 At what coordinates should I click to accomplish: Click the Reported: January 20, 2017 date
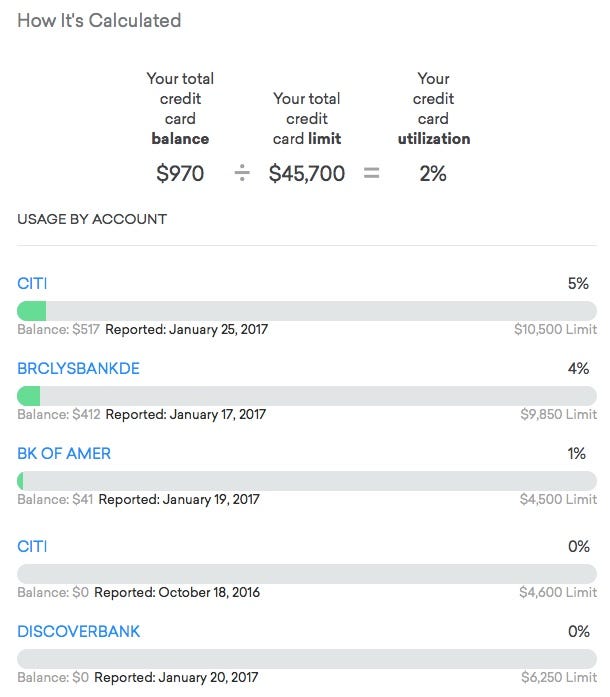click(176, 677)
